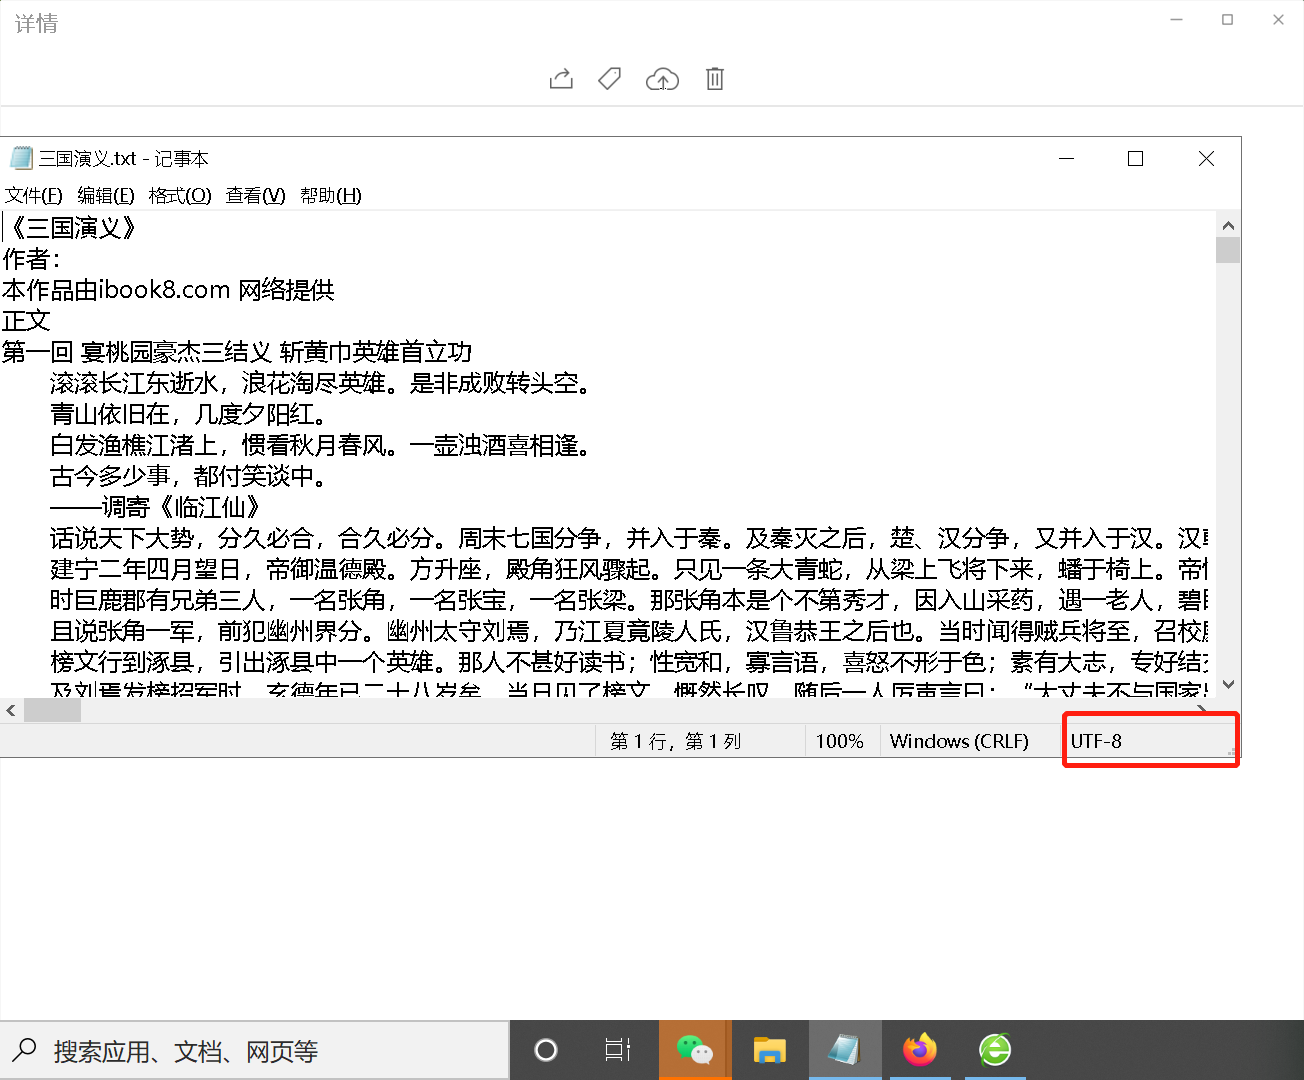The image size is (1304, 1080).
Task: Minimize the 详情 window
Action: click(x=1177, y=20)
